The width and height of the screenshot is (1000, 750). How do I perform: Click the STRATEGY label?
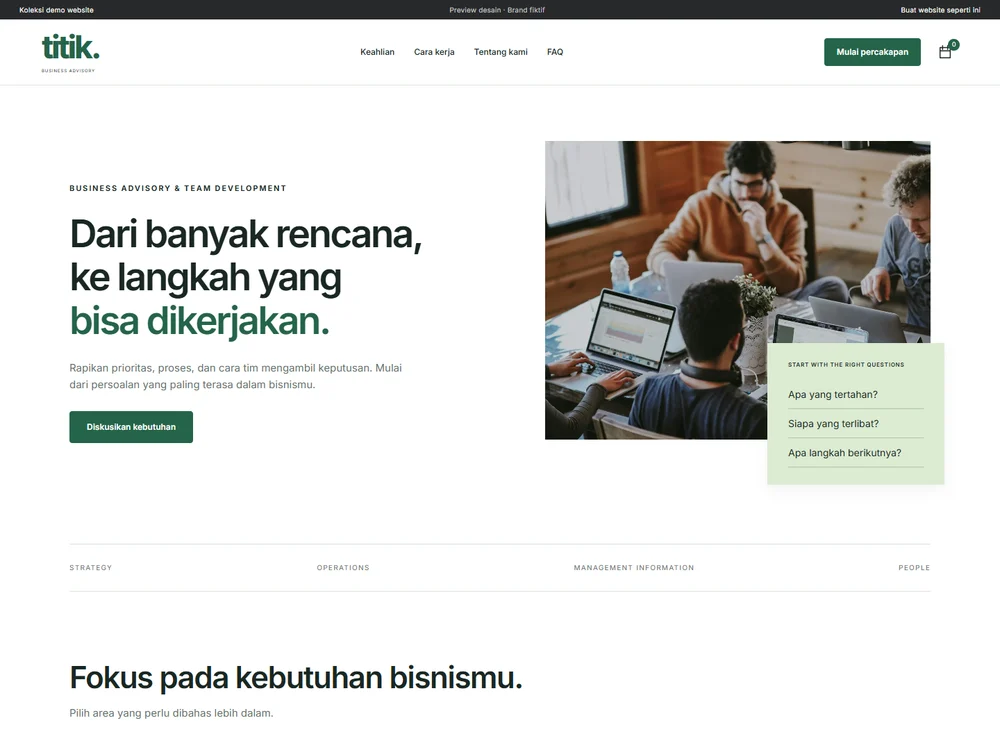[x=91, y=568]
